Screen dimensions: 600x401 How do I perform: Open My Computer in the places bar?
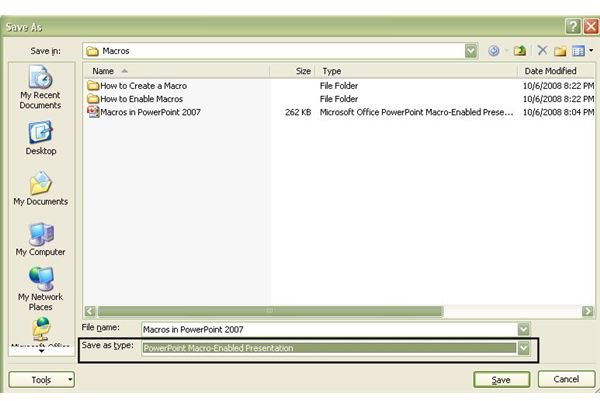41,239
